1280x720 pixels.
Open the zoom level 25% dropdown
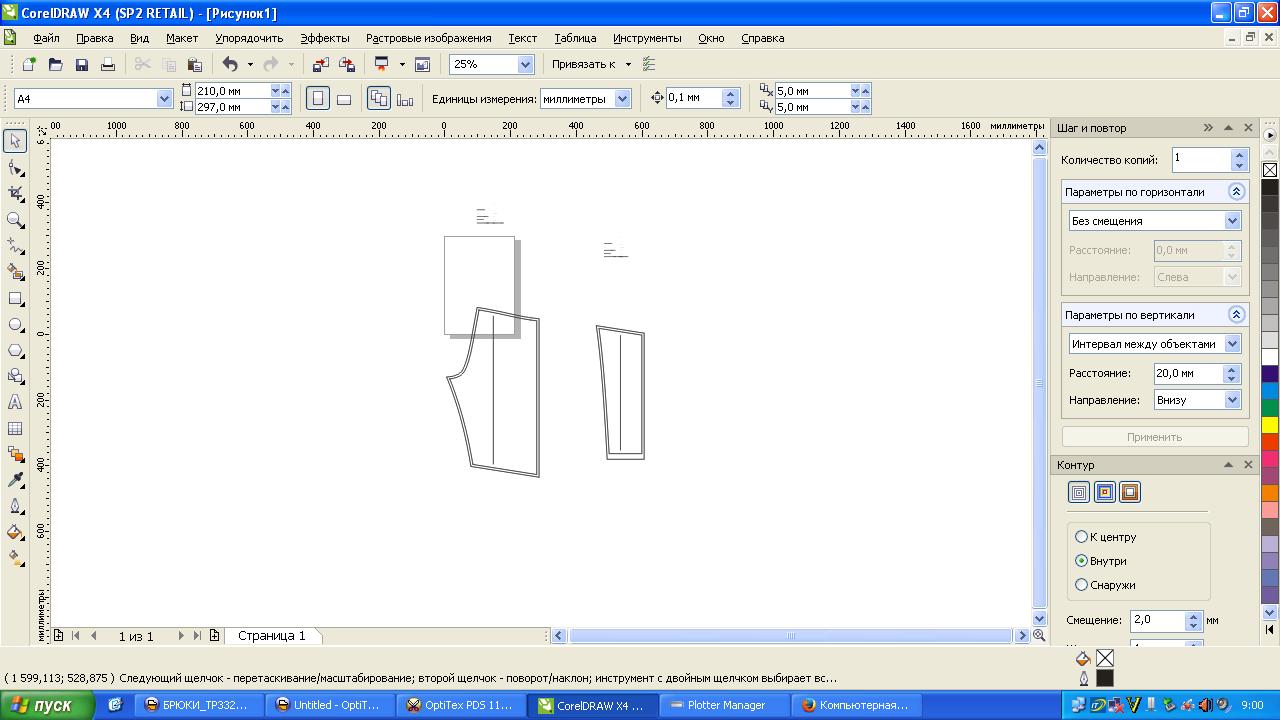(x=525, y=64)
